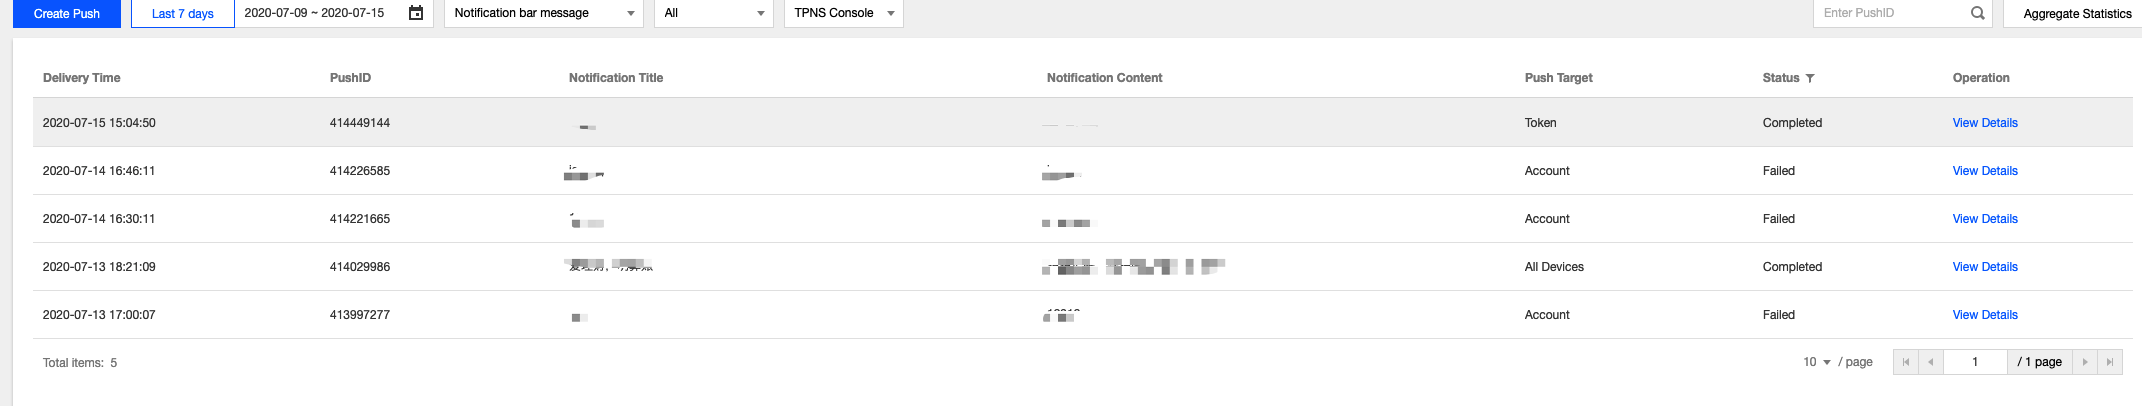
Task: Select the Last 7 days tab
Action: [x=183, y=13]
